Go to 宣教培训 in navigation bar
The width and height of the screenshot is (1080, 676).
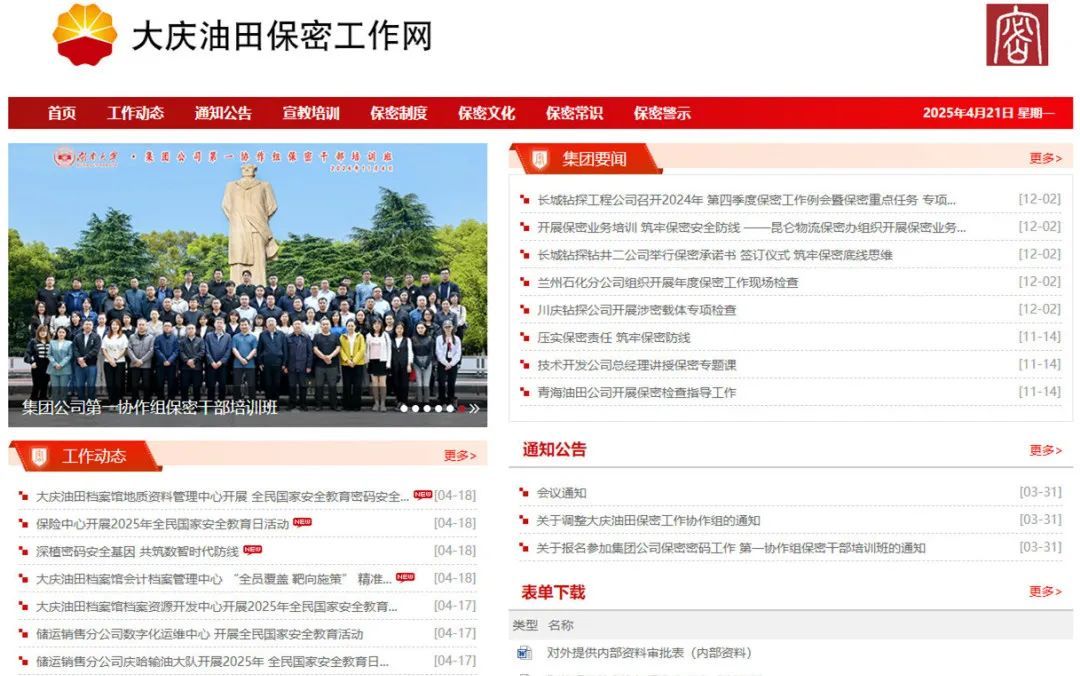311,113
